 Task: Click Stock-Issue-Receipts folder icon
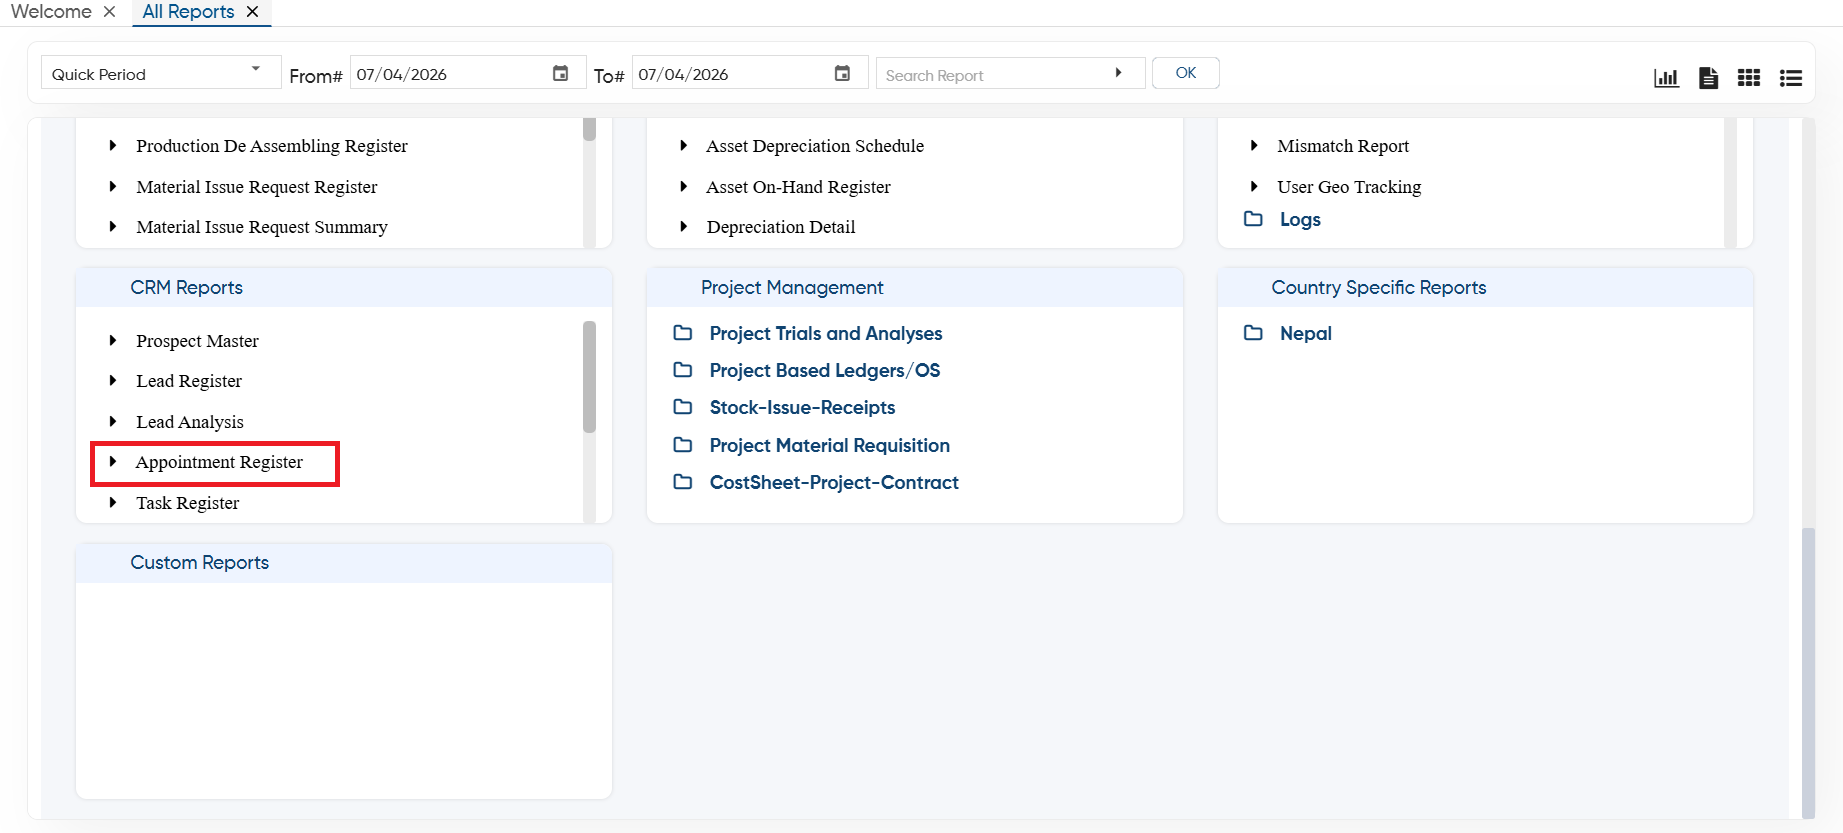pos(683,407)
